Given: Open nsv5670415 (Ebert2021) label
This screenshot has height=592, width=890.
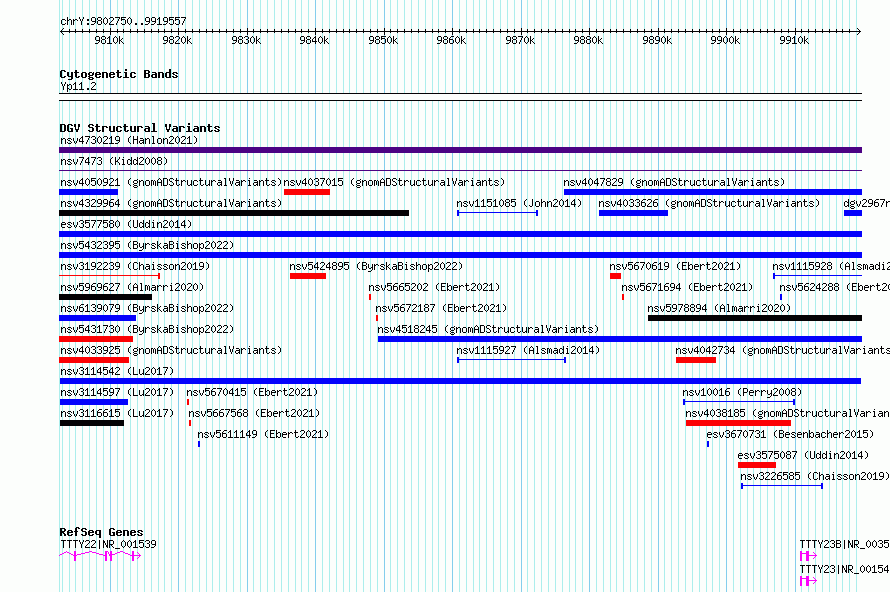Looking at the screenshot, I should (252, 392).
